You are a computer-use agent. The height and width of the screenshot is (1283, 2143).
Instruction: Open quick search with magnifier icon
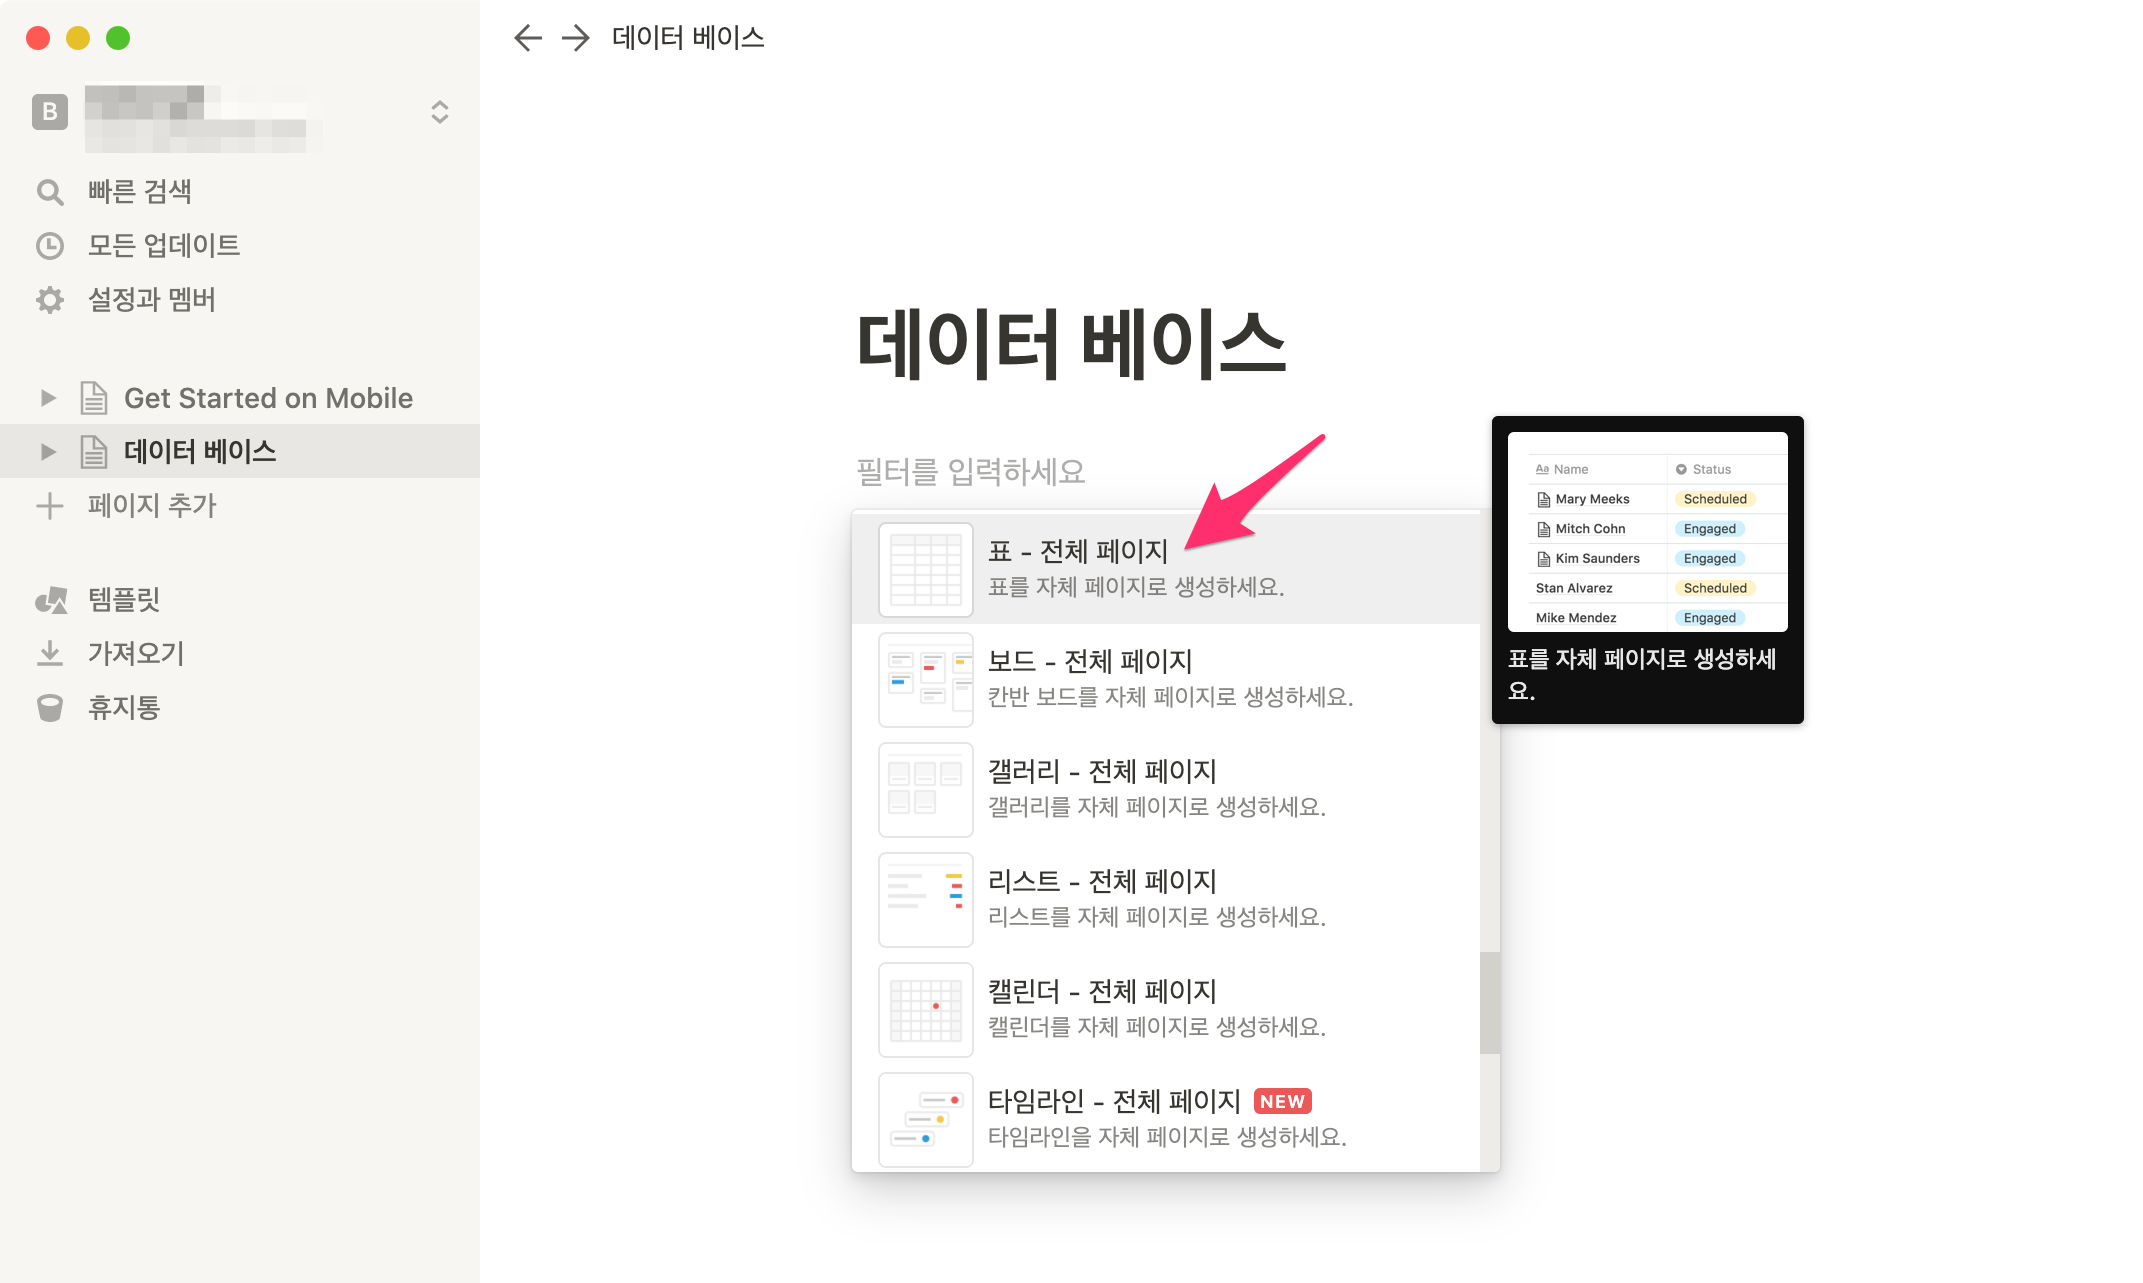coord(50,192)
